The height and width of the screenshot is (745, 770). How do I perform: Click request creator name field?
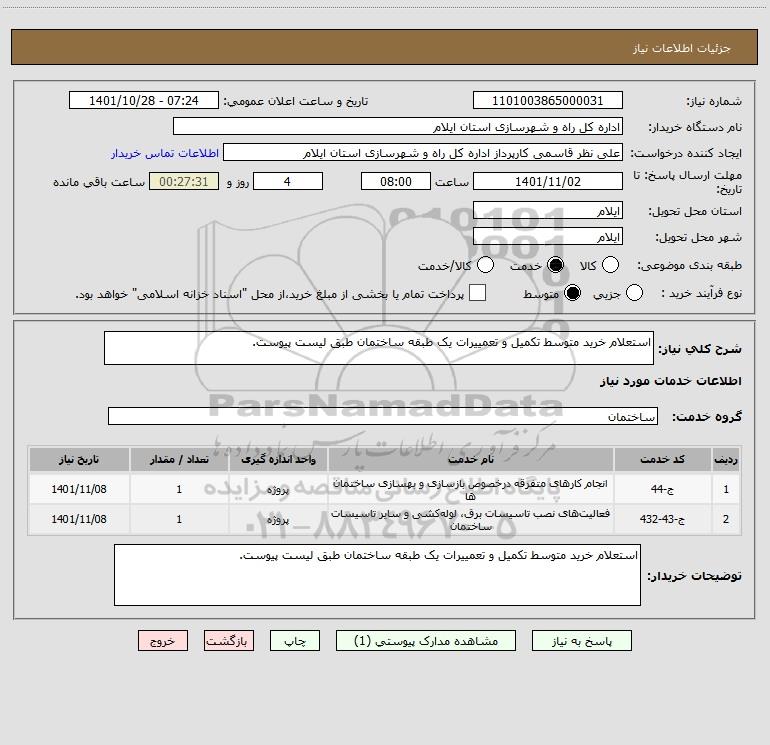tap(423, 152)
